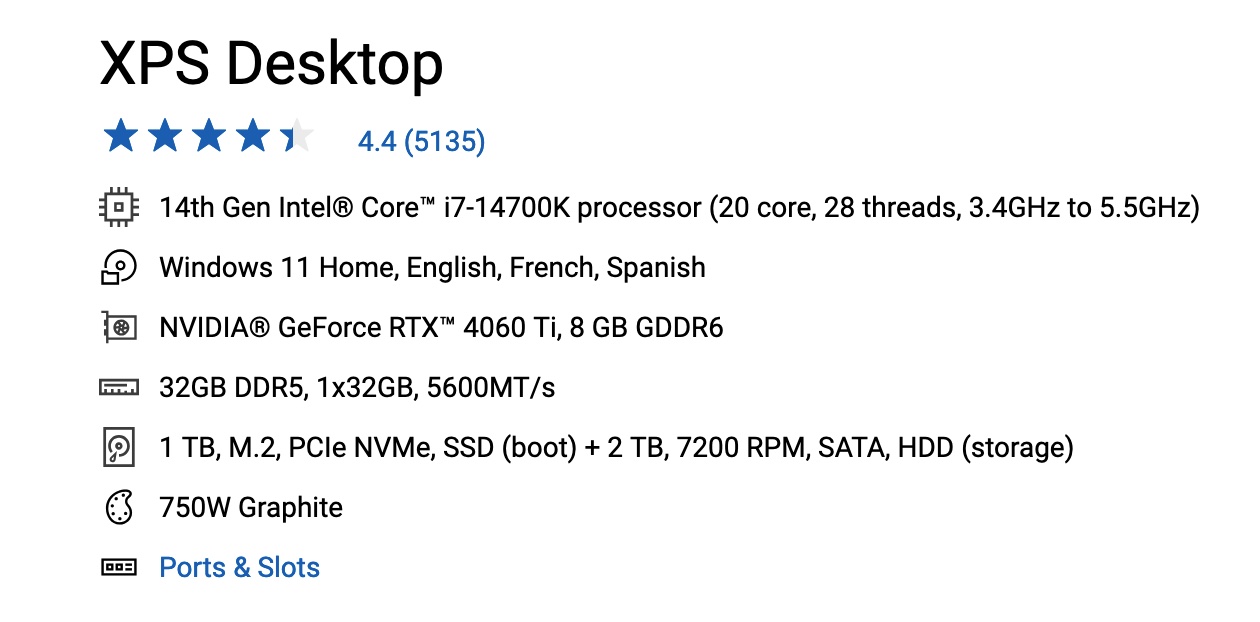The width and height of the screenshot is (1260, 622).
Task: Open the Ports & Slots link
Action: pos(240,567)
